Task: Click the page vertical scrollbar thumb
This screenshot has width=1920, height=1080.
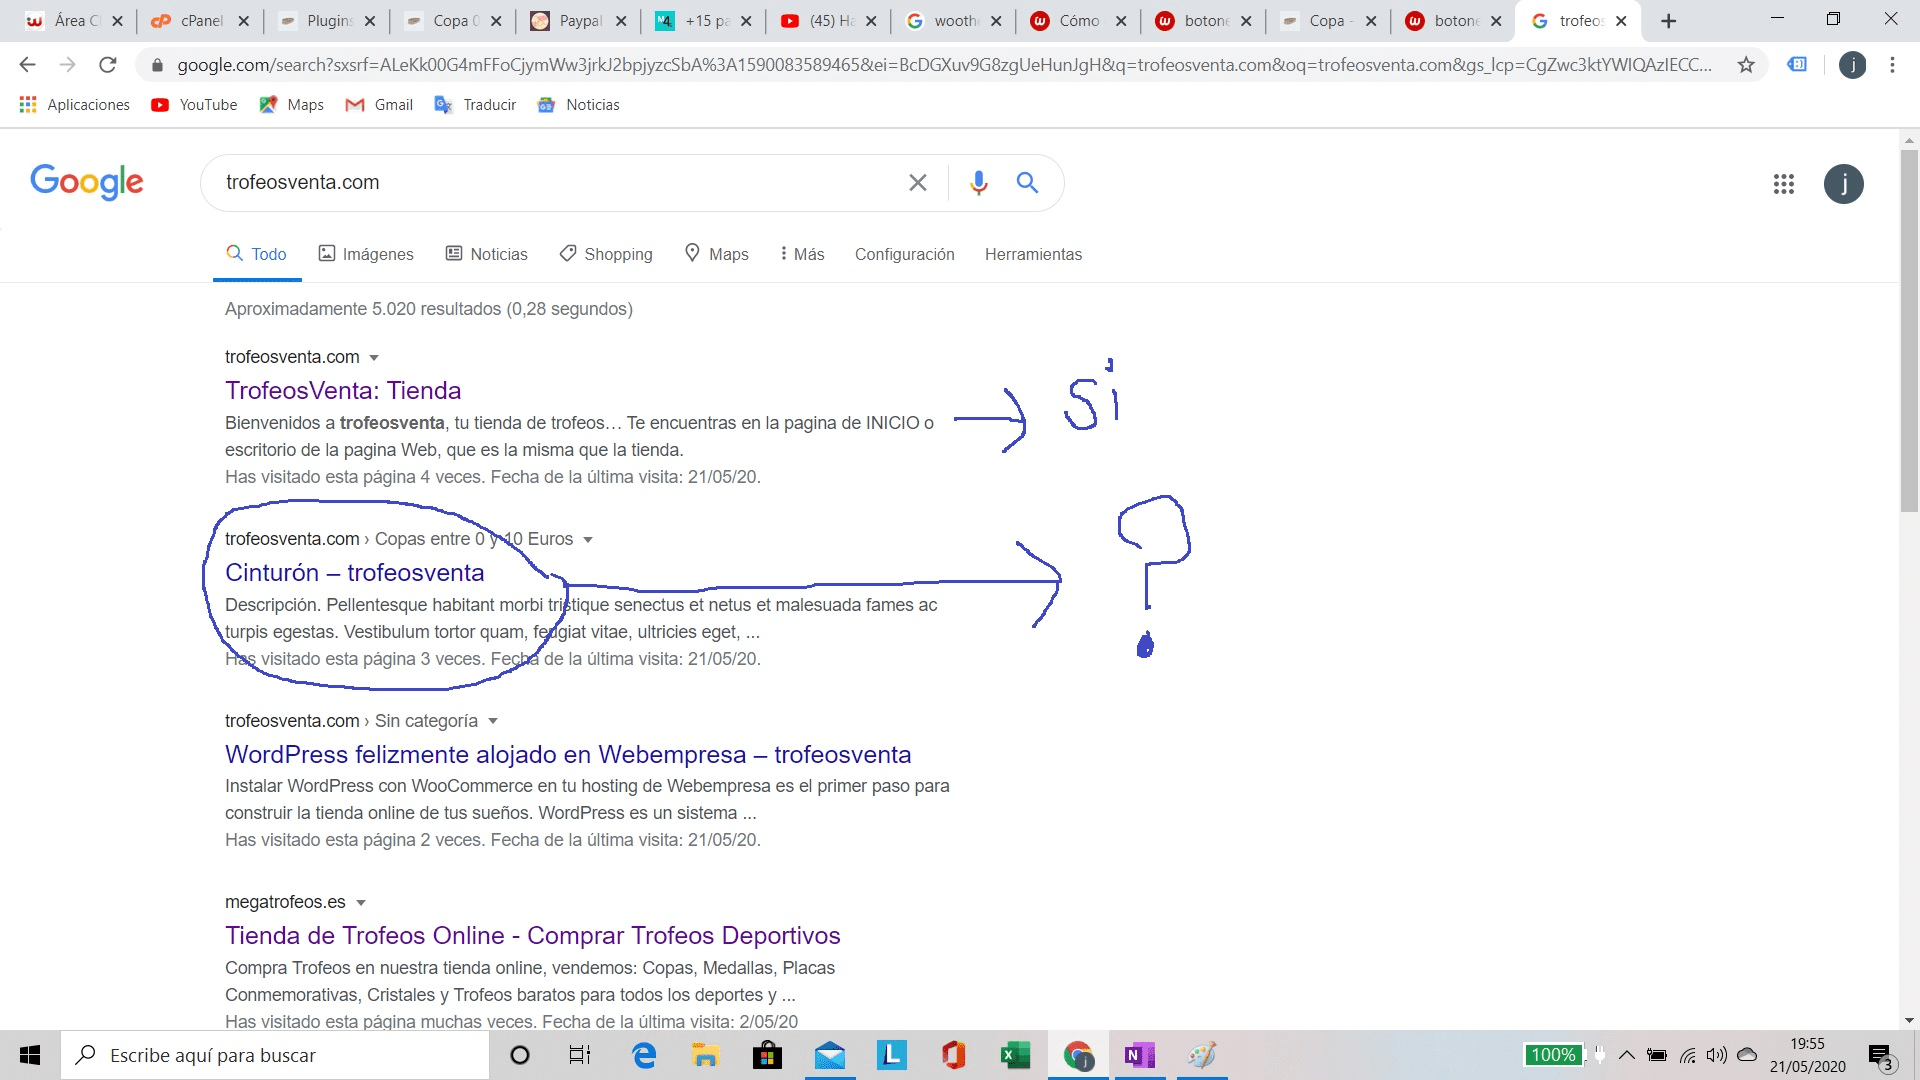Action: pyautogui.click(x=1909, y=330)
